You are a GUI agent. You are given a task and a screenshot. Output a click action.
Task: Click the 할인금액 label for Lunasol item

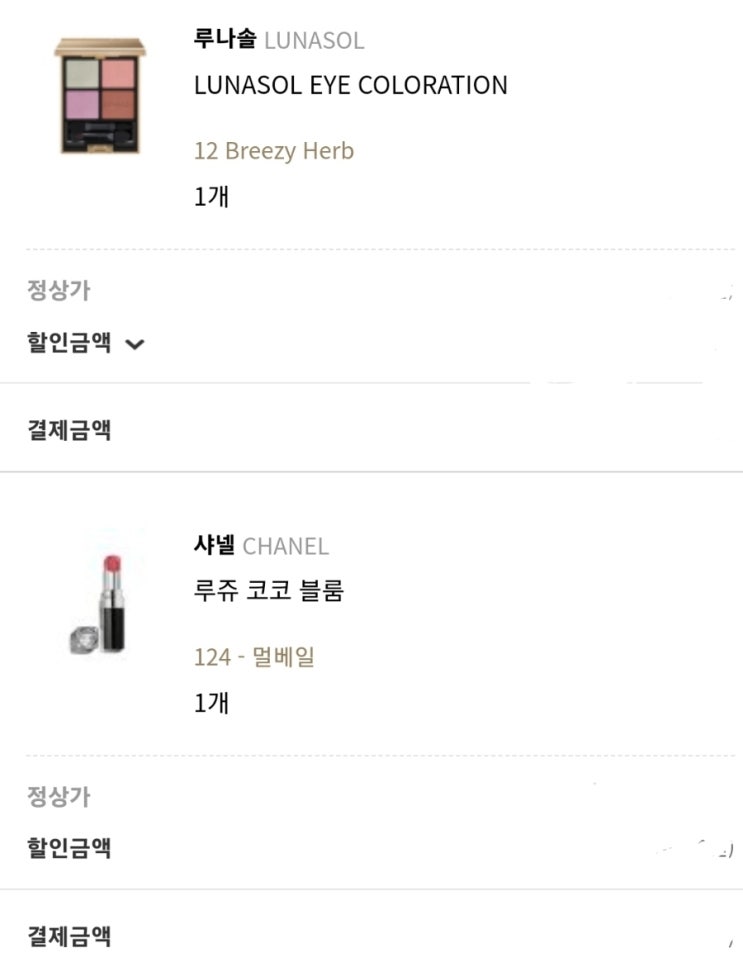[68, 344]
